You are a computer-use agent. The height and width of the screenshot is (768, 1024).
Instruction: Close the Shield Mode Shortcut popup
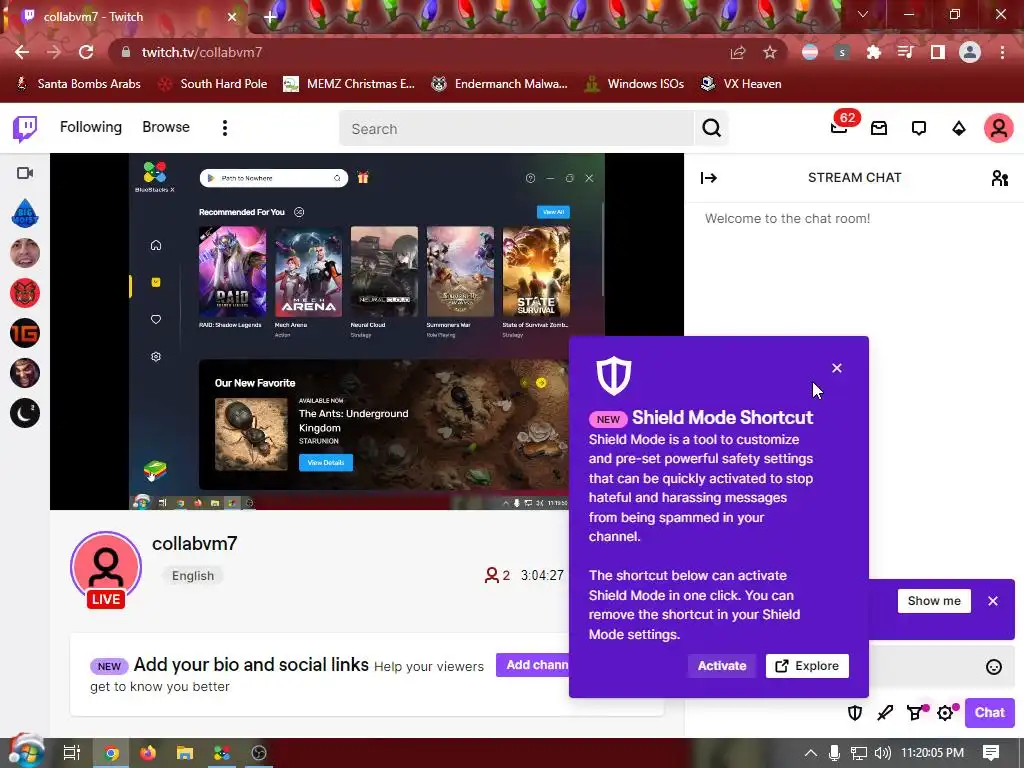click(837, 368)
